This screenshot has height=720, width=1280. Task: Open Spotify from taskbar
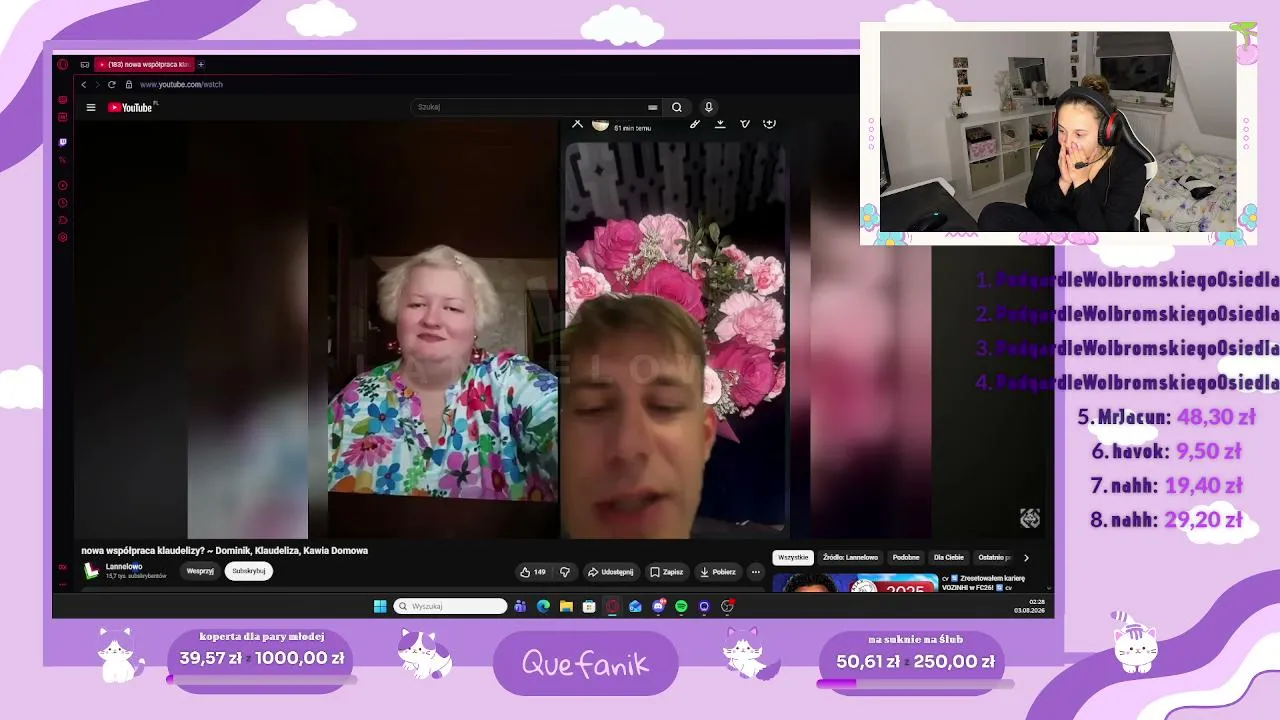(681, 606)
